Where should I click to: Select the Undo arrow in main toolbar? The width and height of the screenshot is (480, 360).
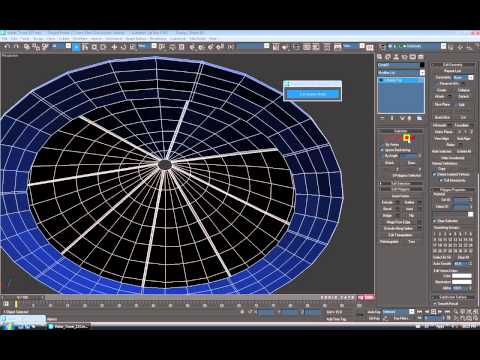tap(7, 47)
